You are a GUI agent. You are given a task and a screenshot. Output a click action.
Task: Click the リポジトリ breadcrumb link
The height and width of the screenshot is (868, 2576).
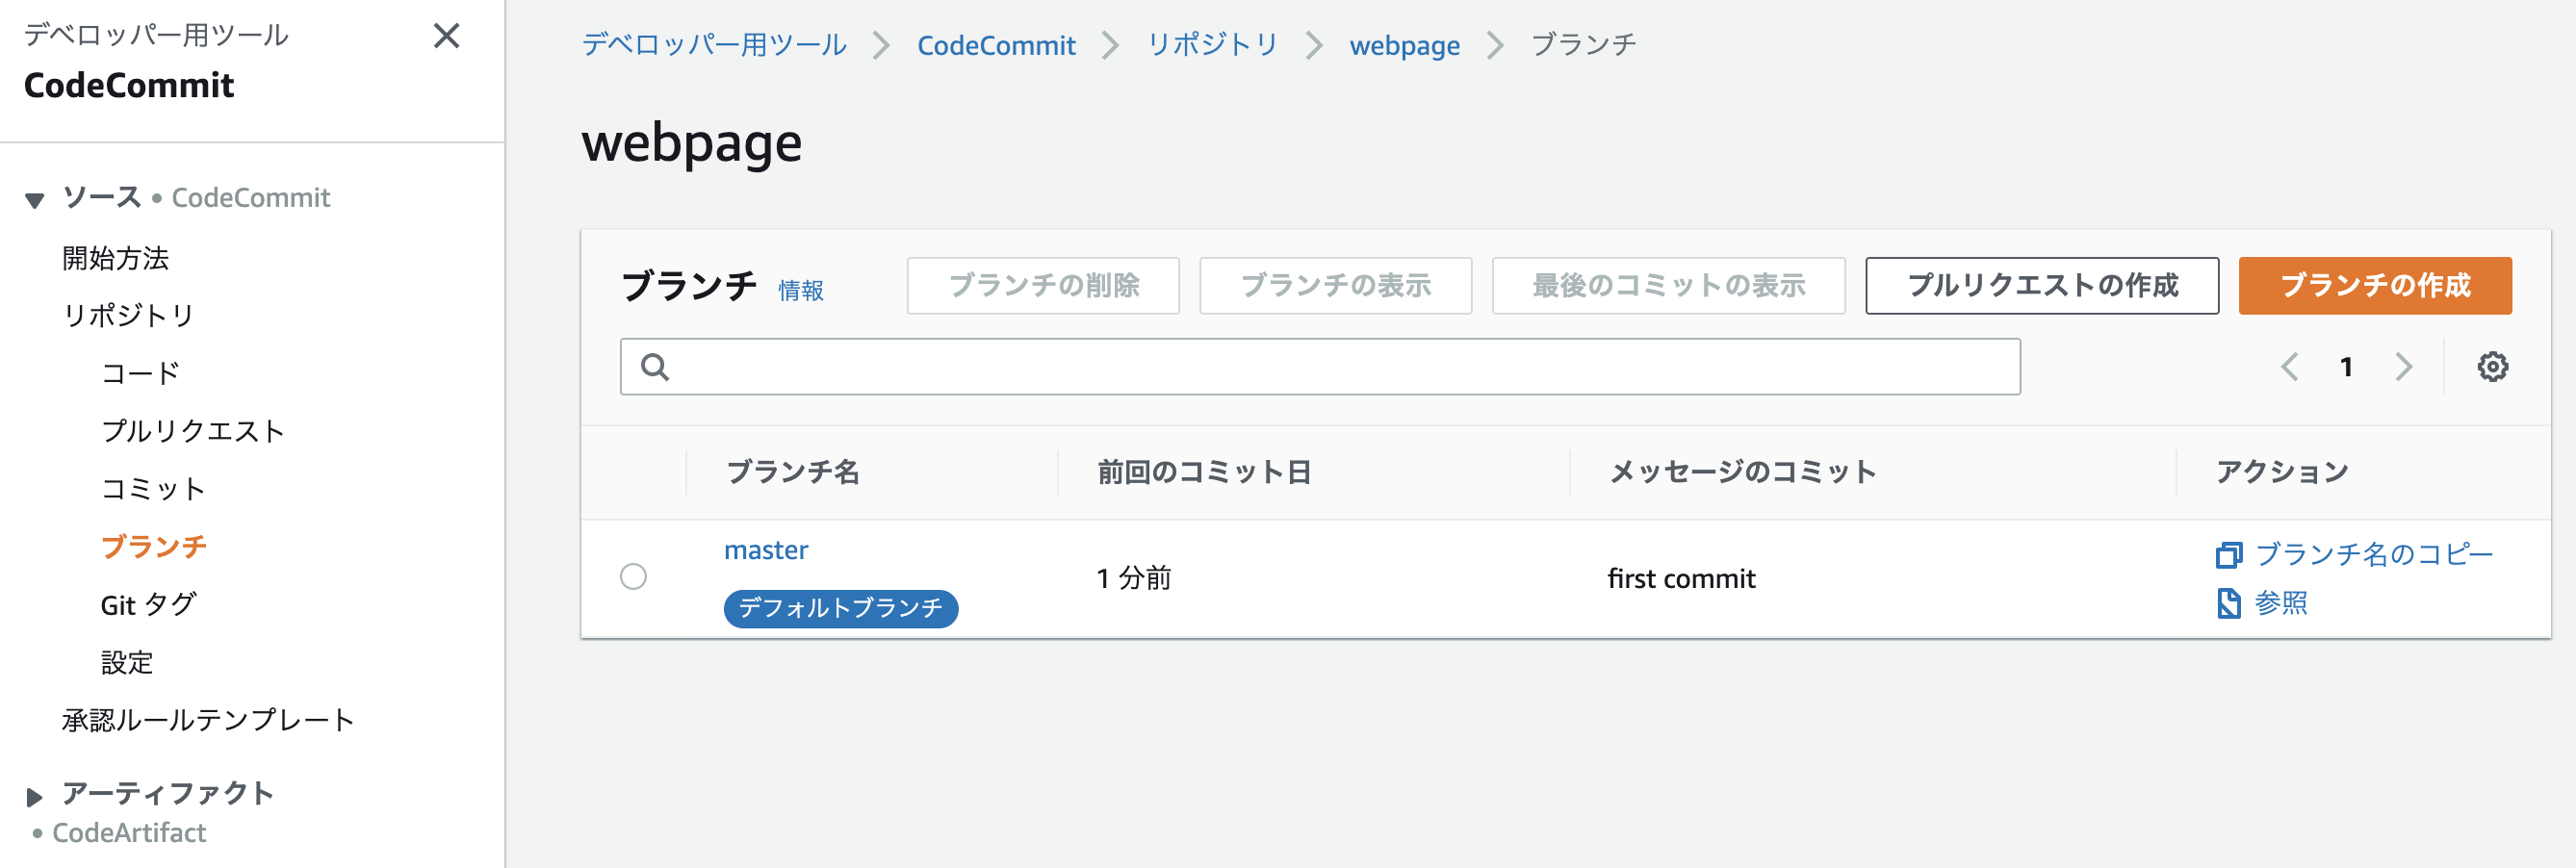pyautogui.click(x=1212, y=45)
